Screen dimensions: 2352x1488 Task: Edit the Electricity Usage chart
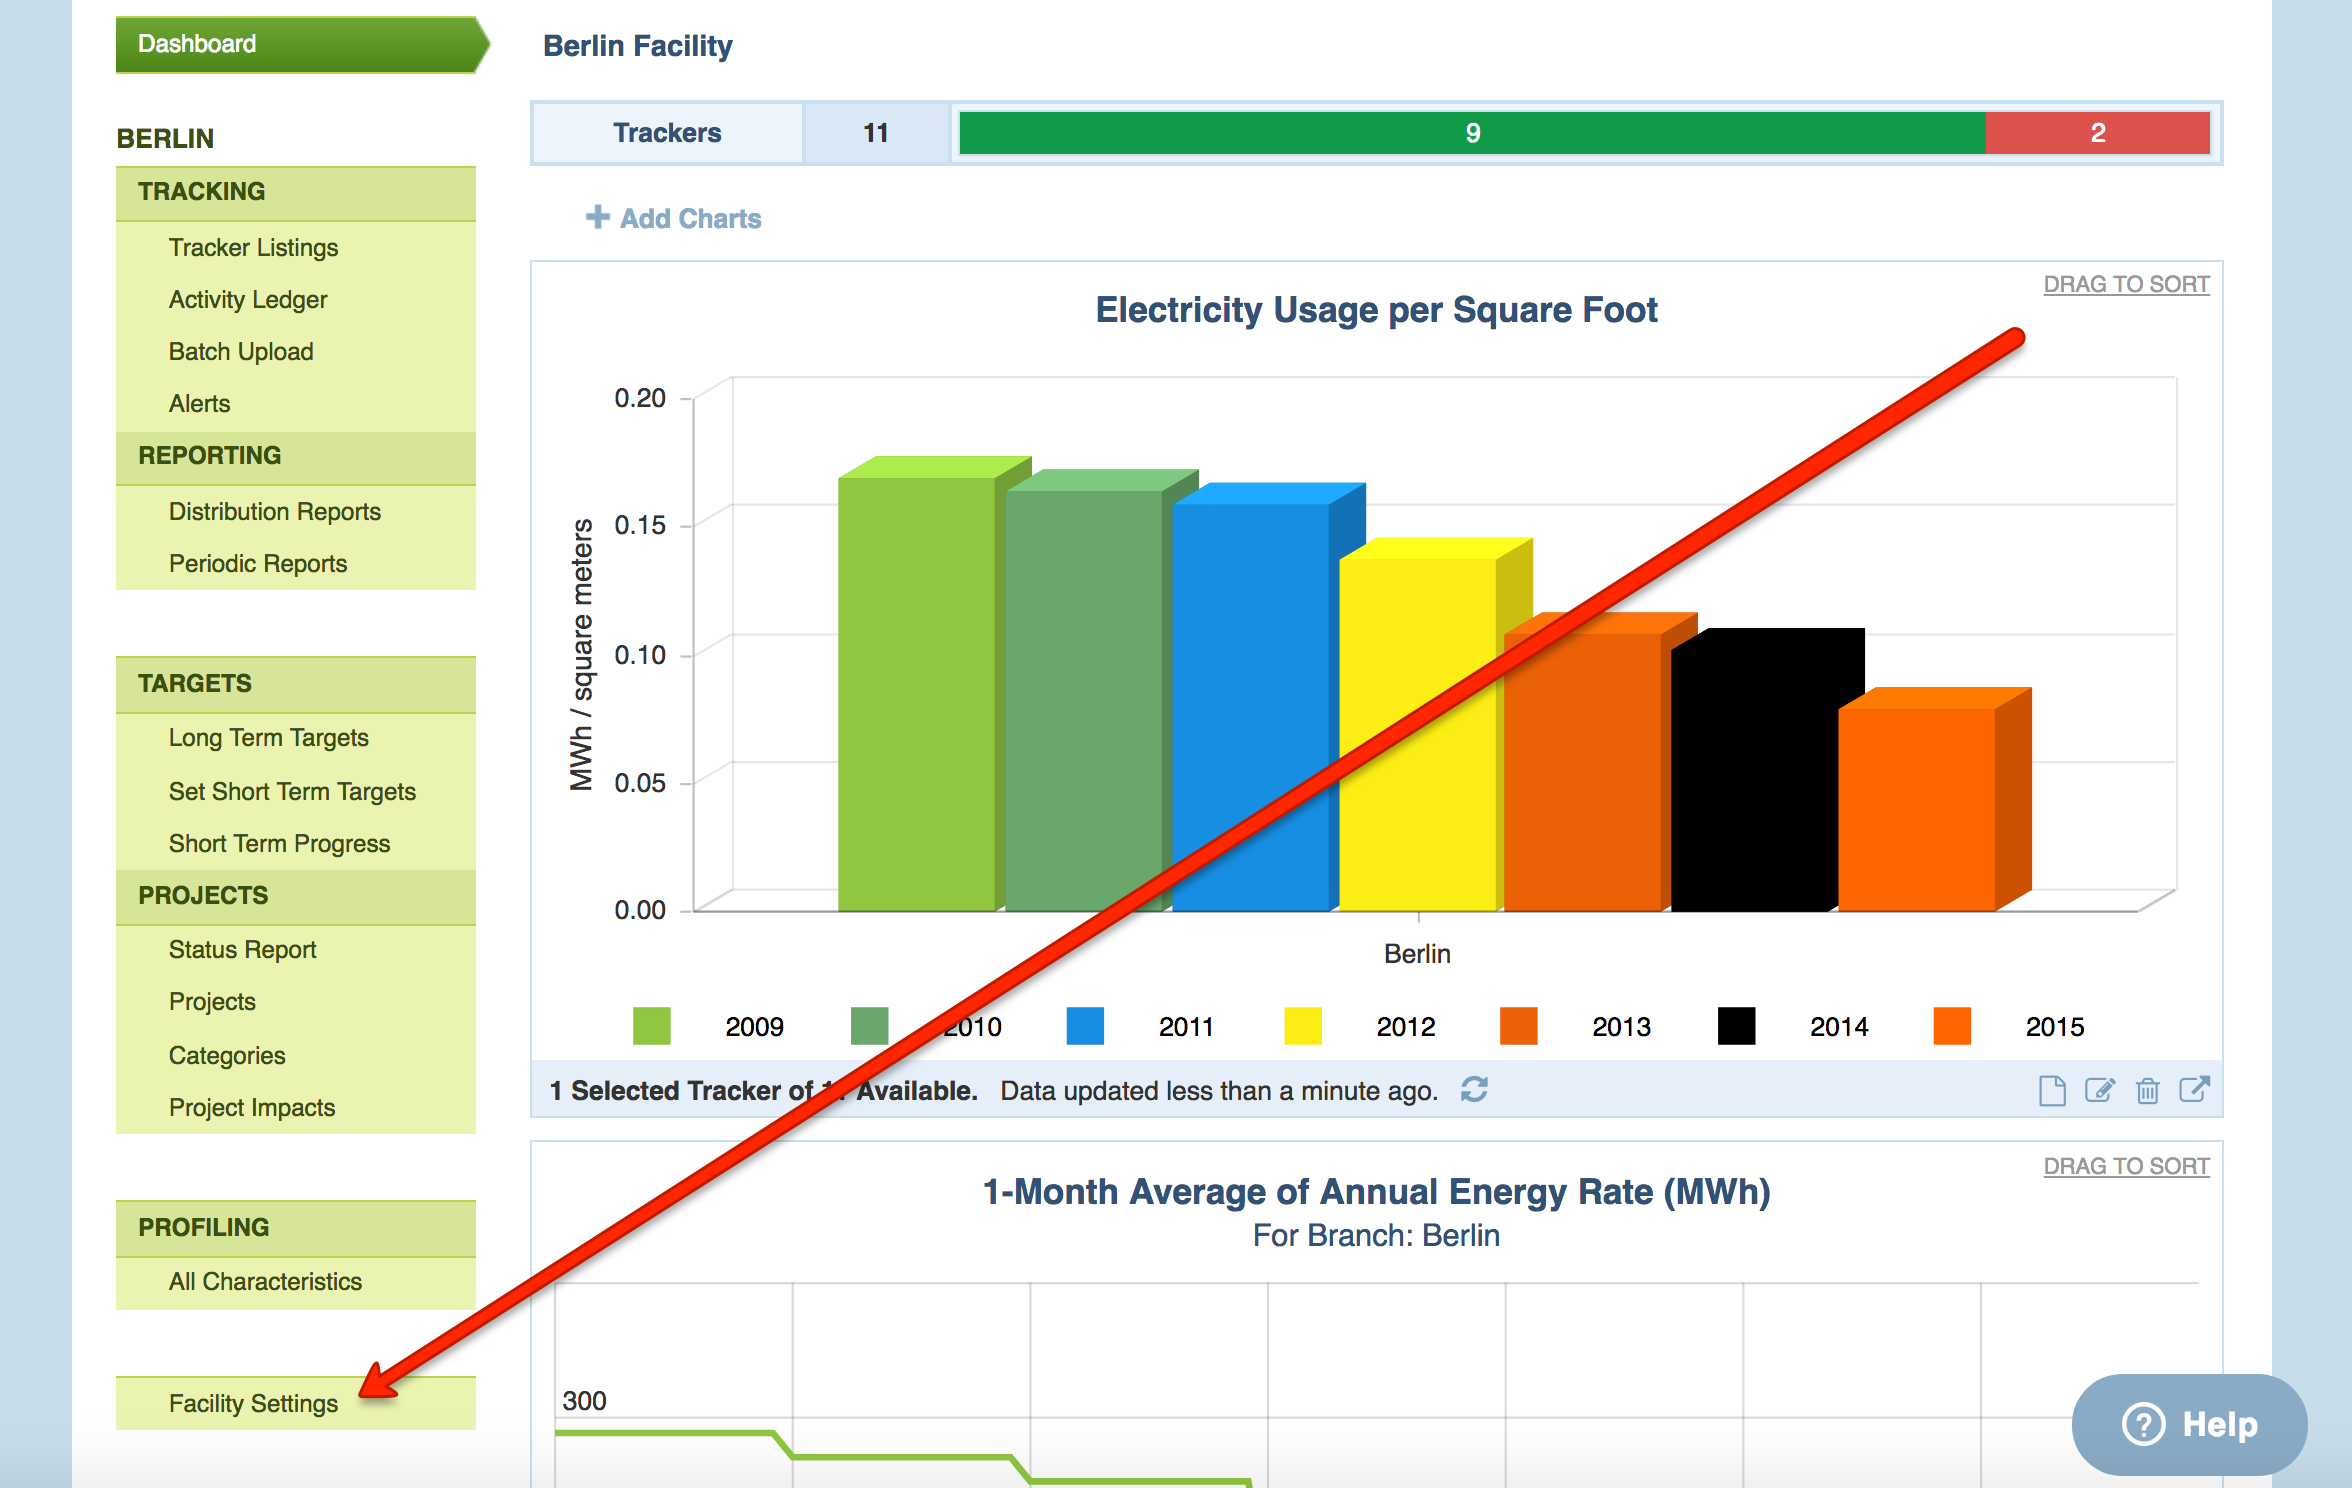[x=2099, y=1090]
